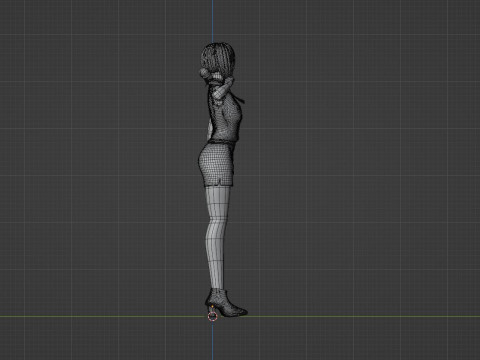This screenshot has width=480, height=360.
Task: Select the high-heel boot mesh
Action: point(224,303)
